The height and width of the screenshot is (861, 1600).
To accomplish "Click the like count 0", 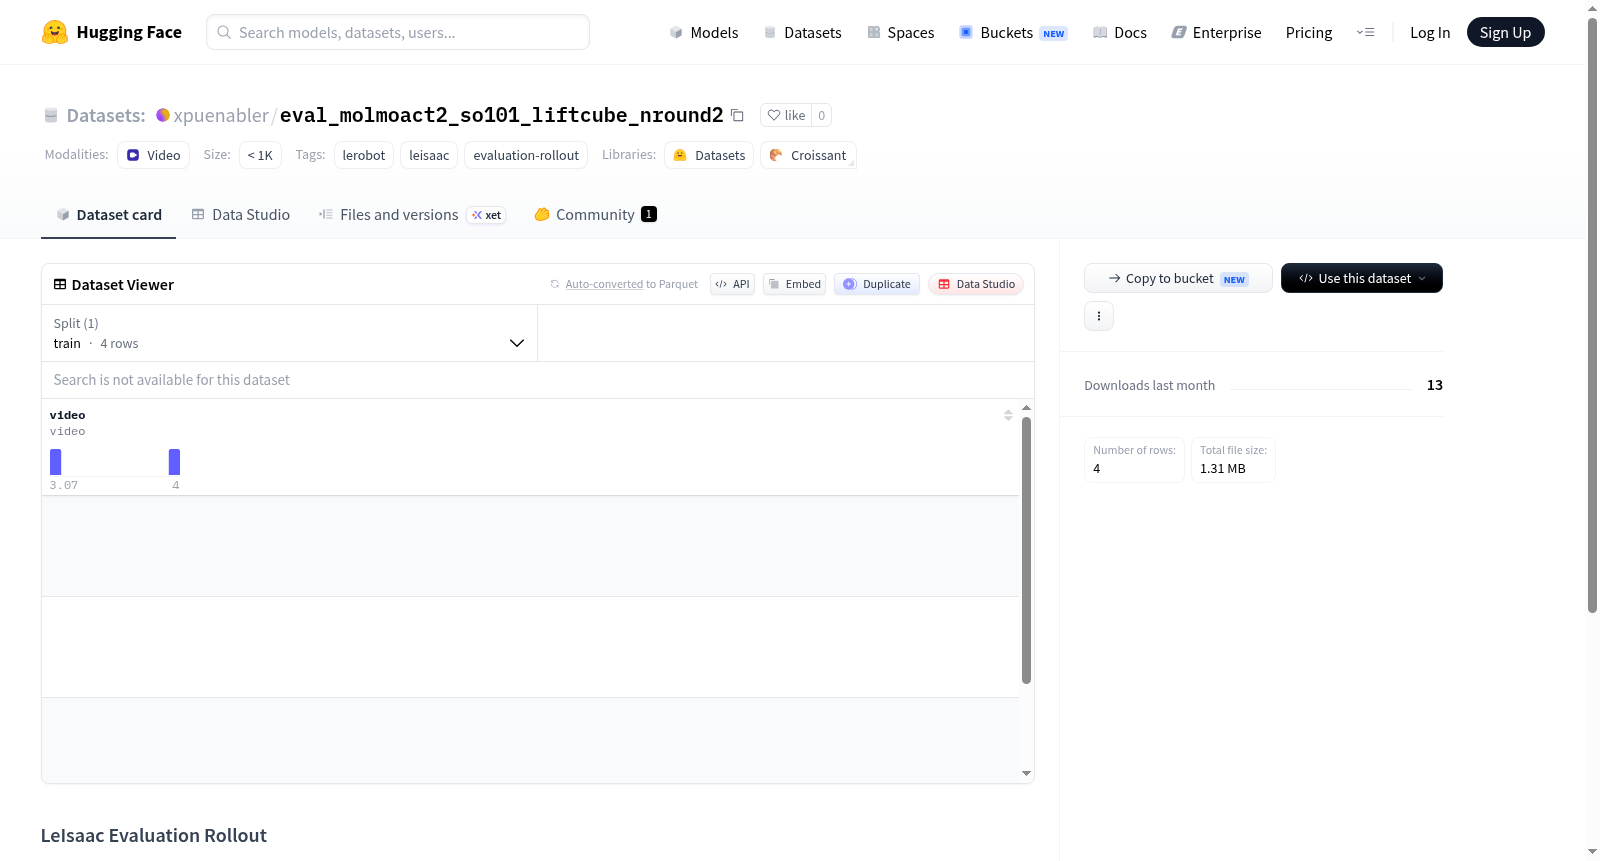I will (822, 115).
